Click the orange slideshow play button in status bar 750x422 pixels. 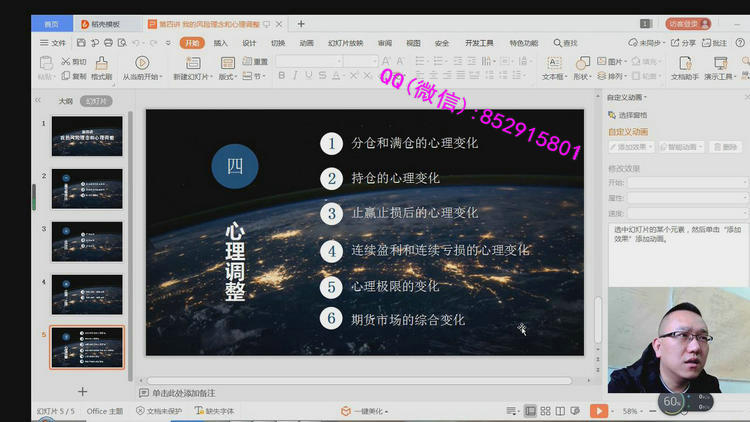598,410
